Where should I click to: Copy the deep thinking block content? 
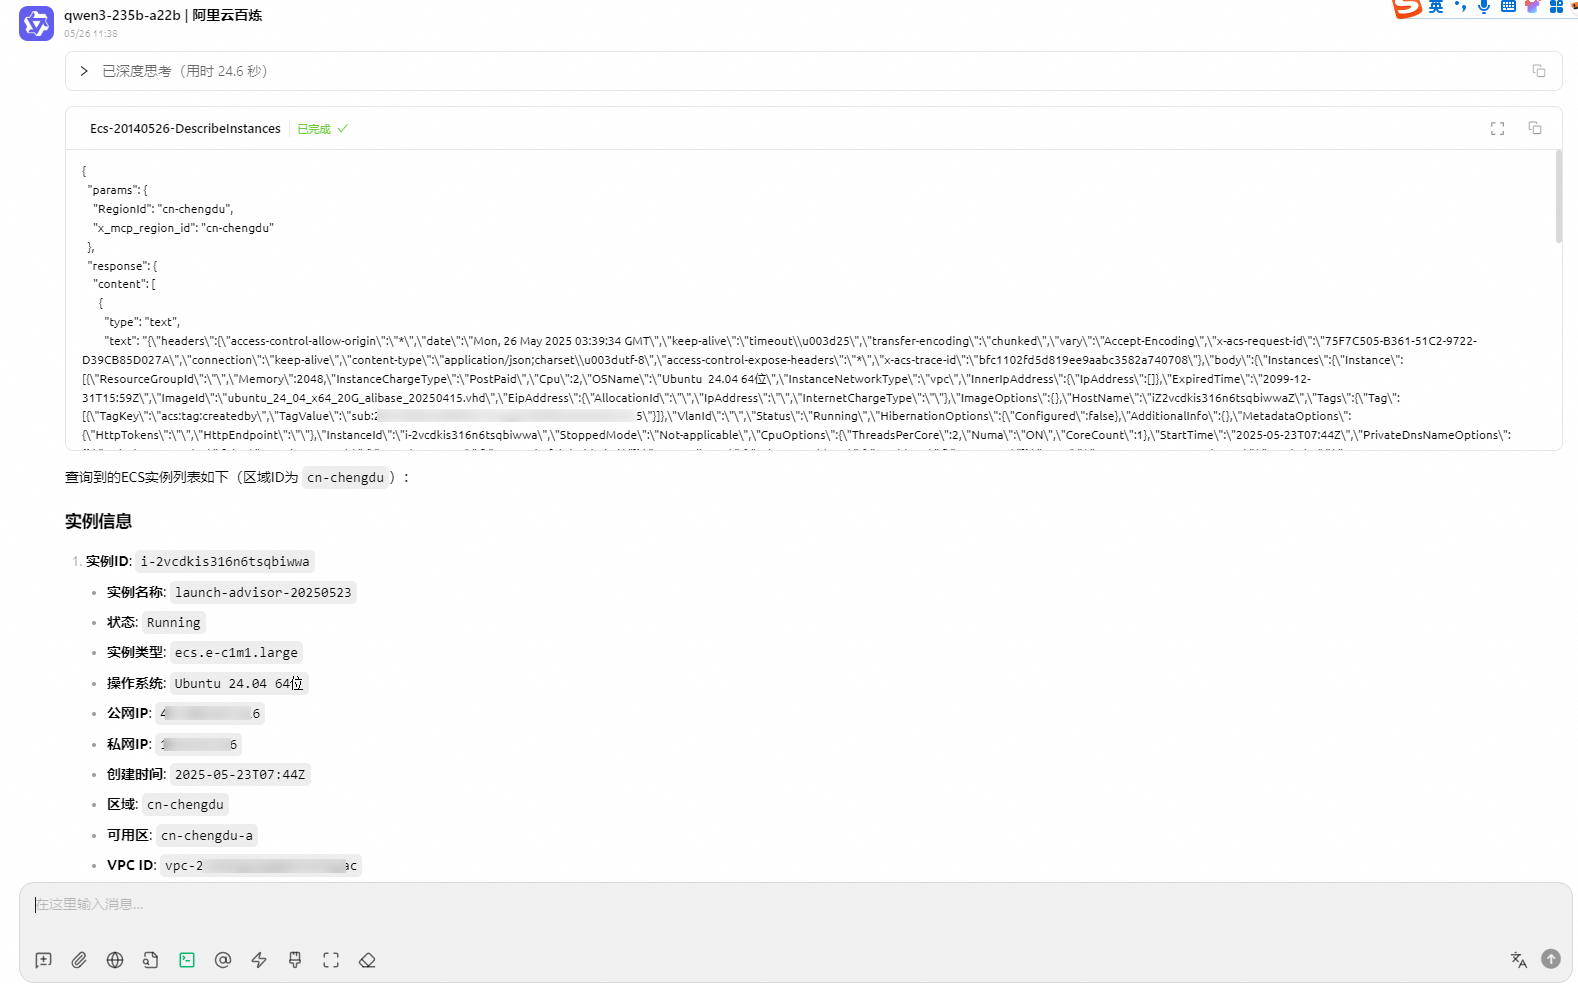click(1539, 71)
